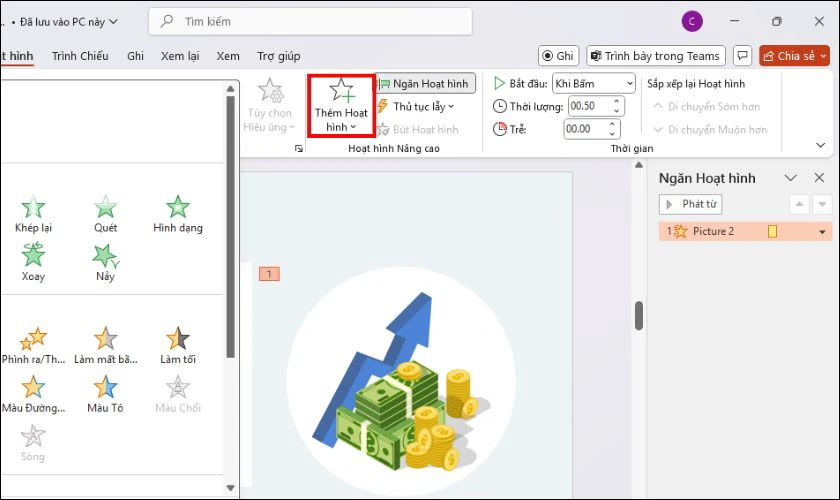Screen dimensions: 840x500
Task: Click the gallery scroll up arrow
Action: tap(230, 88)
